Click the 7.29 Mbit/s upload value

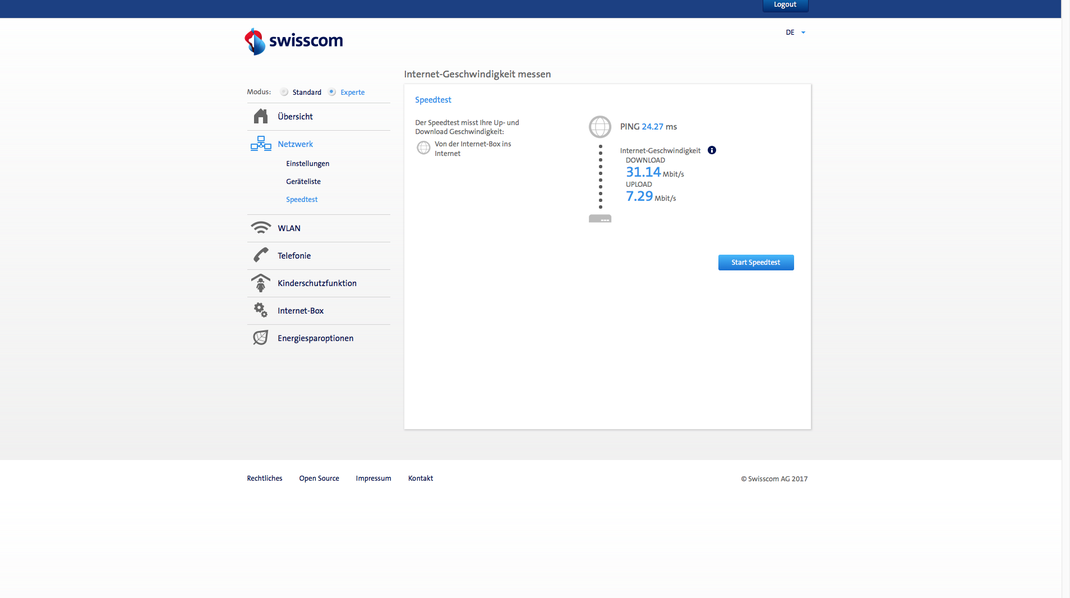tap(650, 196)
